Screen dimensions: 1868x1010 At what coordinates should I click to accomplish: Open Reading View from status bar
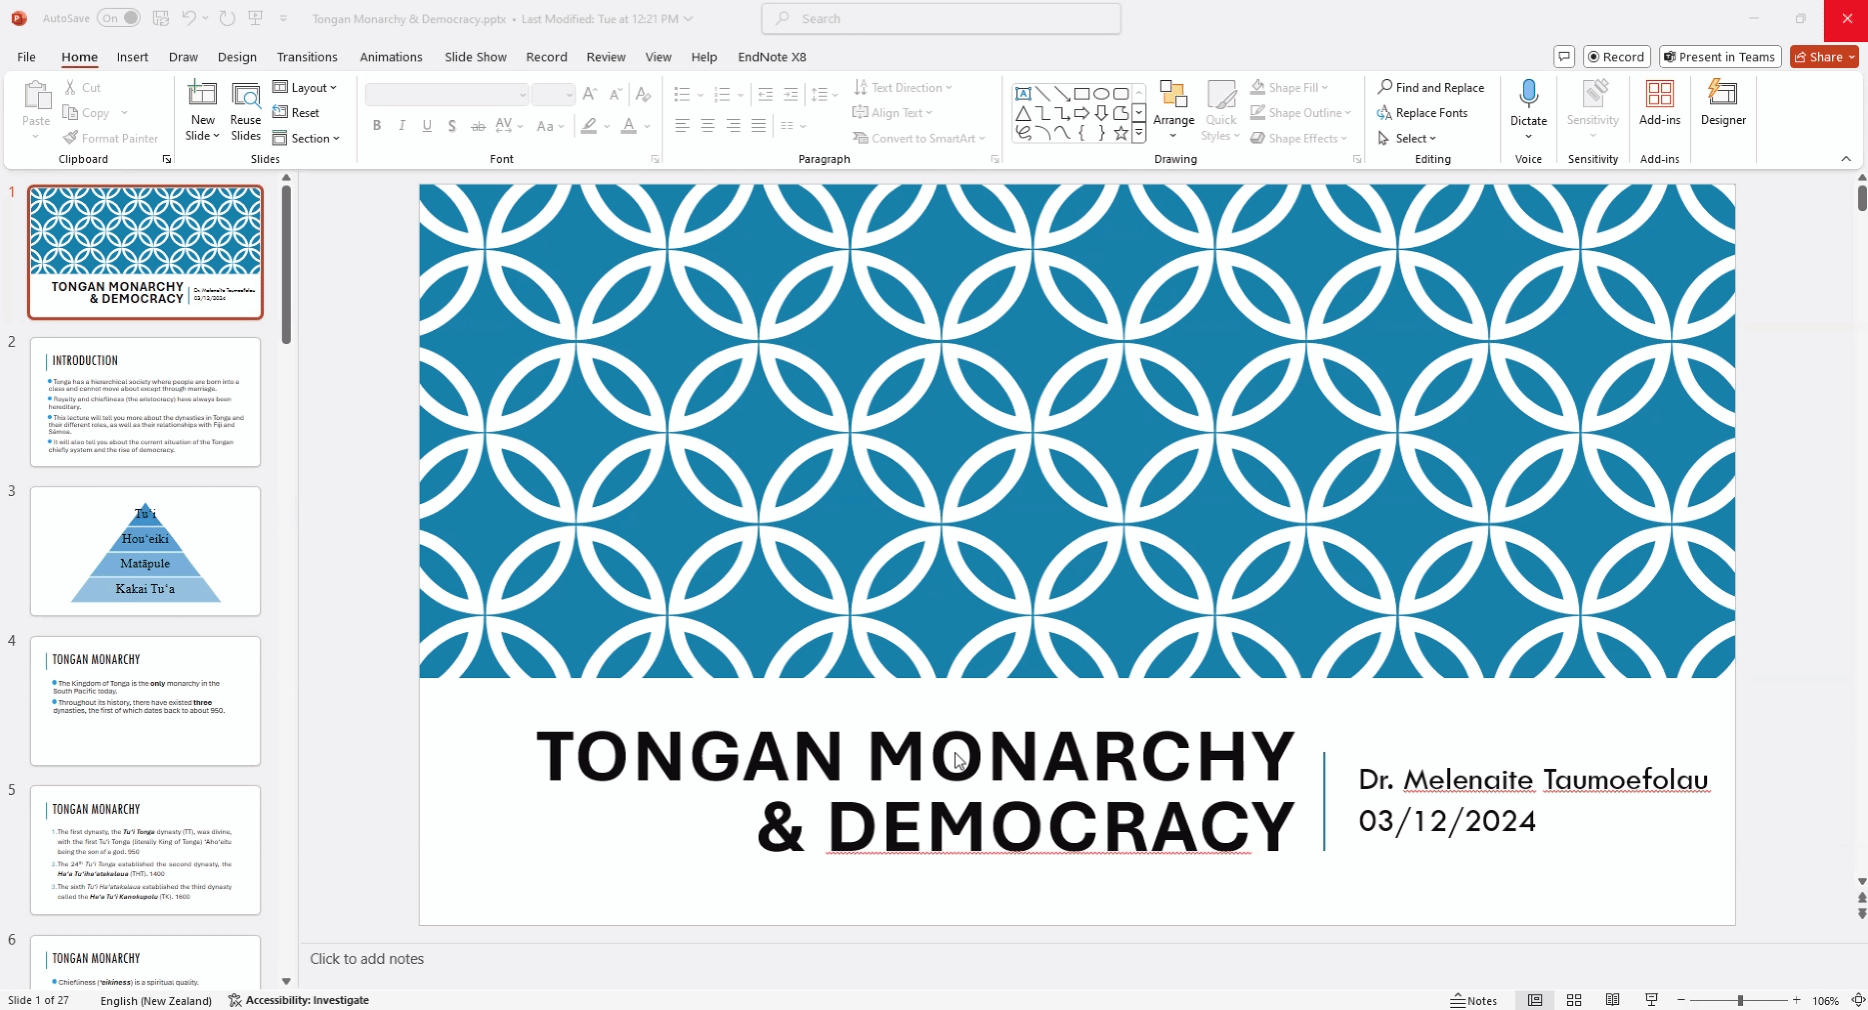tap(1612, 1000)
